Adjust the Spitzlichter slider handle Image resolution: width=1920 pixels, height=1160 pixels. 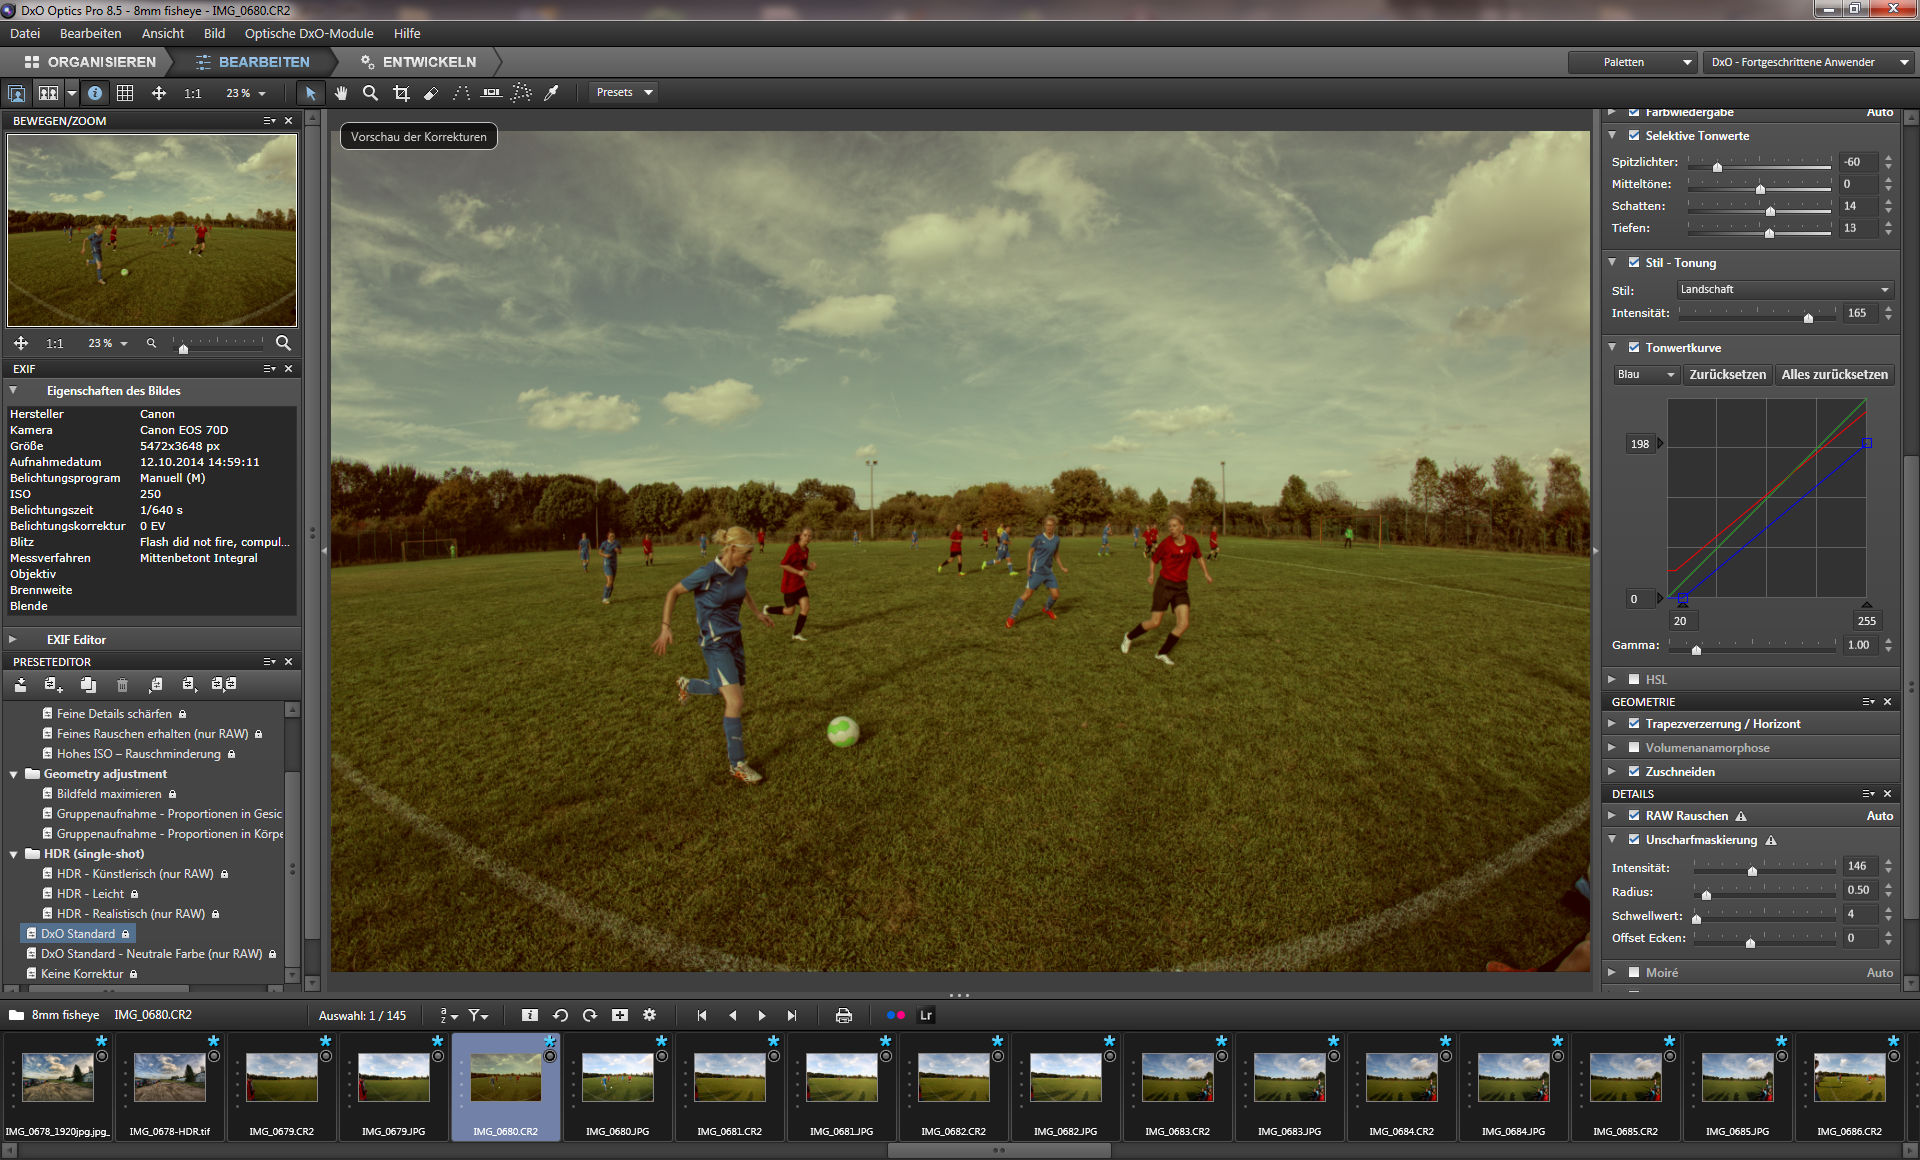coord(1717,166)
